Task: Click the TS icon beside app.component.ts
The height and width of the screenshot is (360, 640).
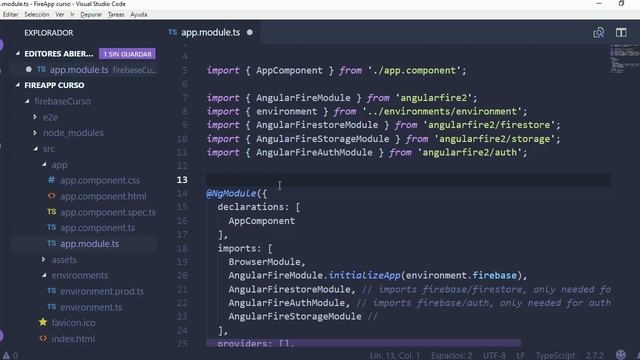Action: point(51,227)
